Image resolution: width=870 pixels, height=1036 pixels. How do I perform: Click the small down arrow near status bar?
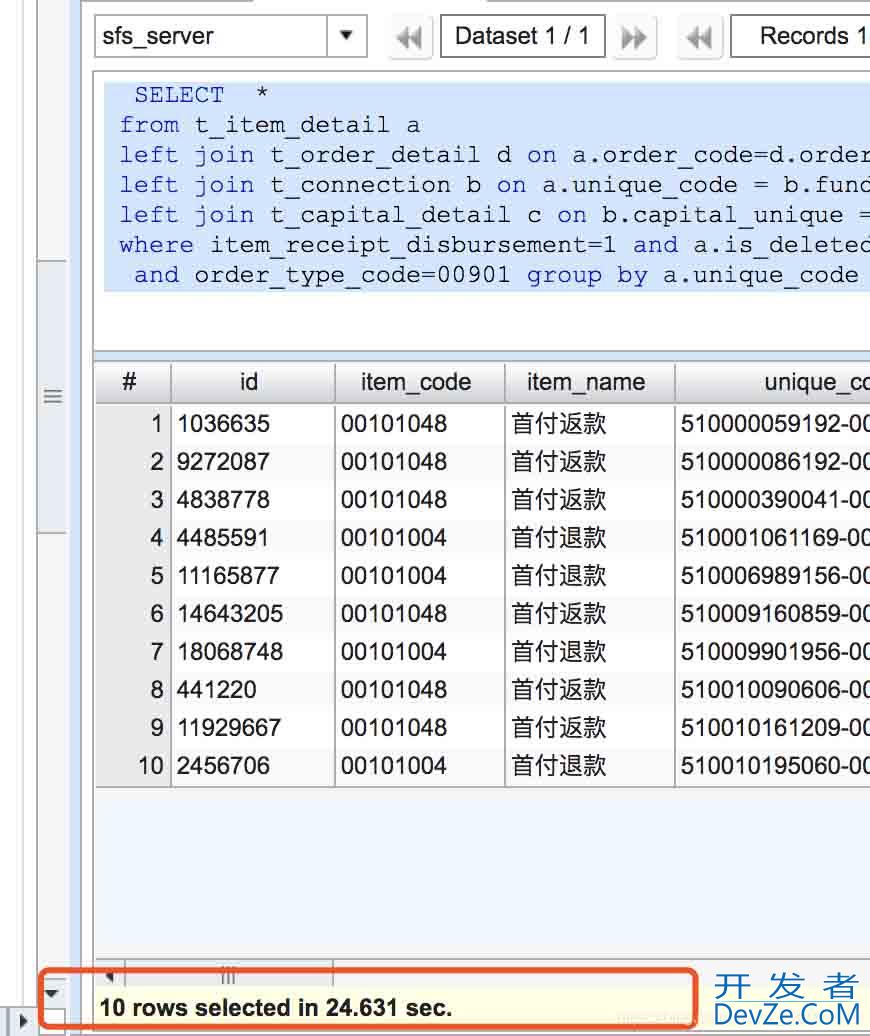tap(52, 993)
